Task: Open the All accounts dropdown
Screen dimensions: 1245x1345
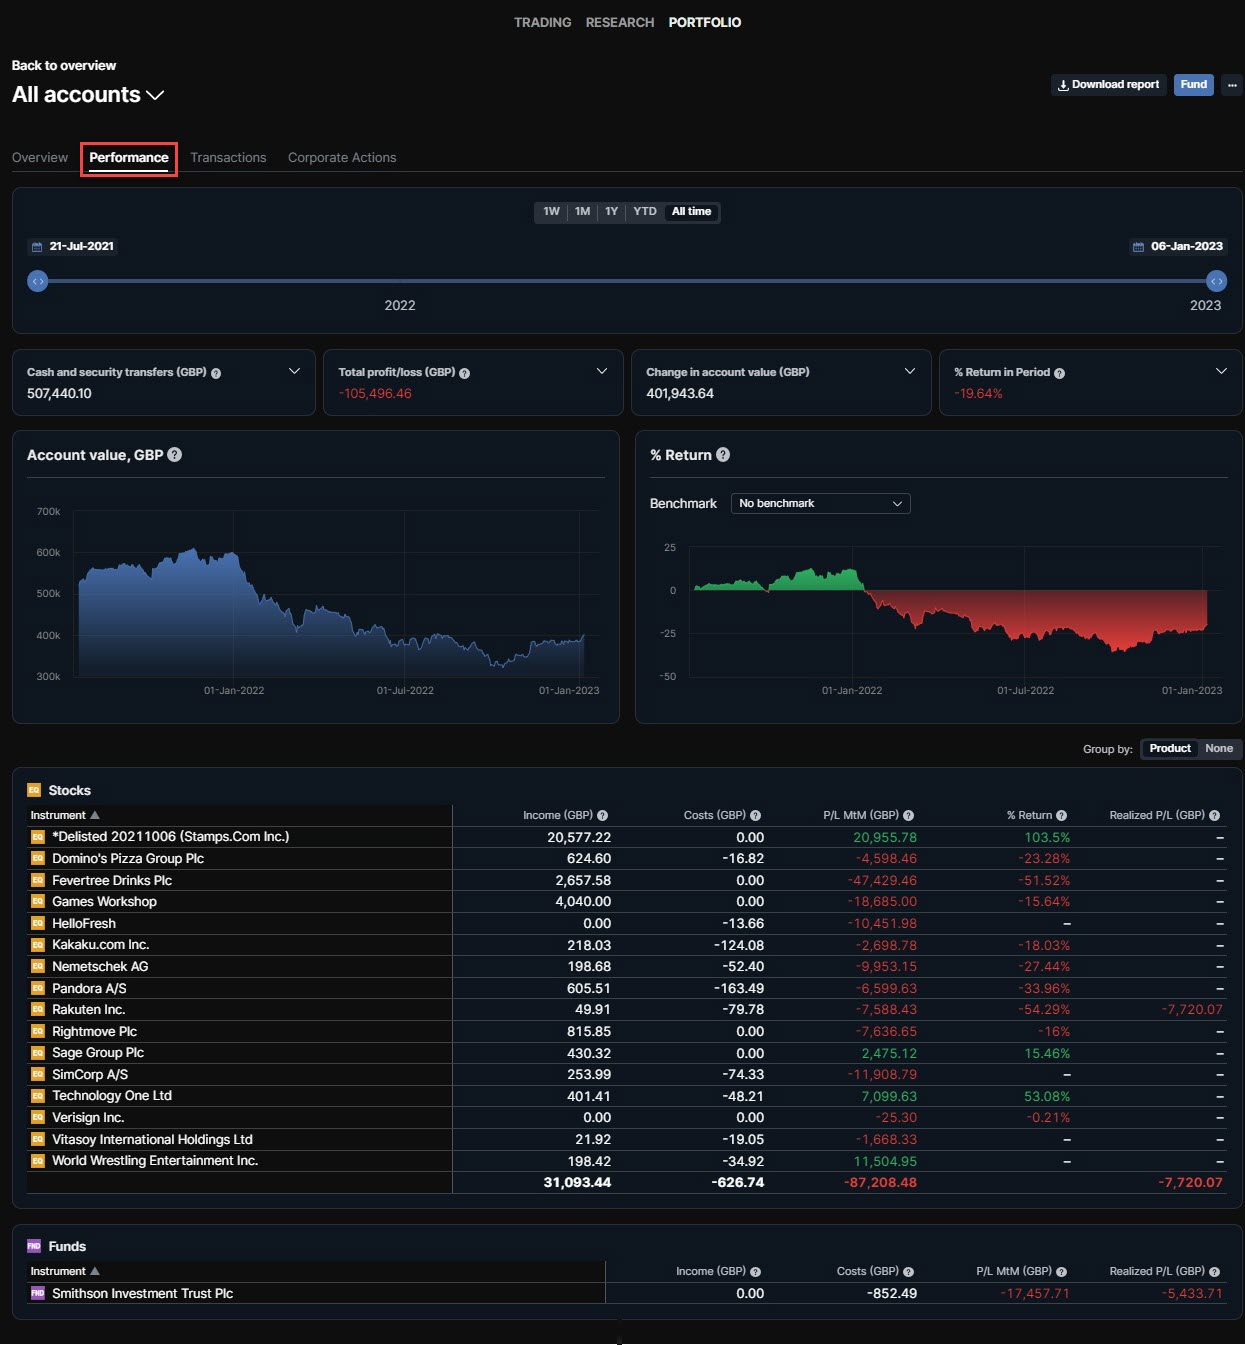Action: click(88, 95)
